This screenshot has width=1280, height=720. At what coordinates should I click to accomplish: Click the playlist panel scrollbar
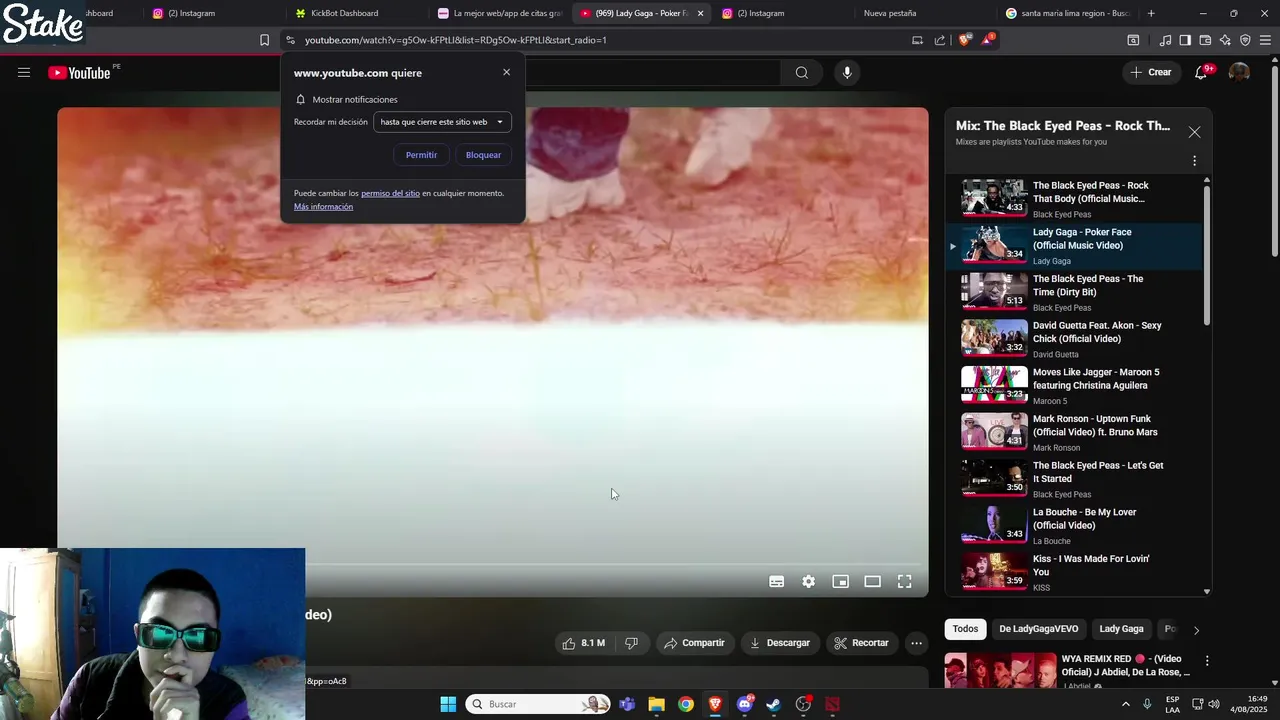pyautogui.click(x=1206, y=255)
